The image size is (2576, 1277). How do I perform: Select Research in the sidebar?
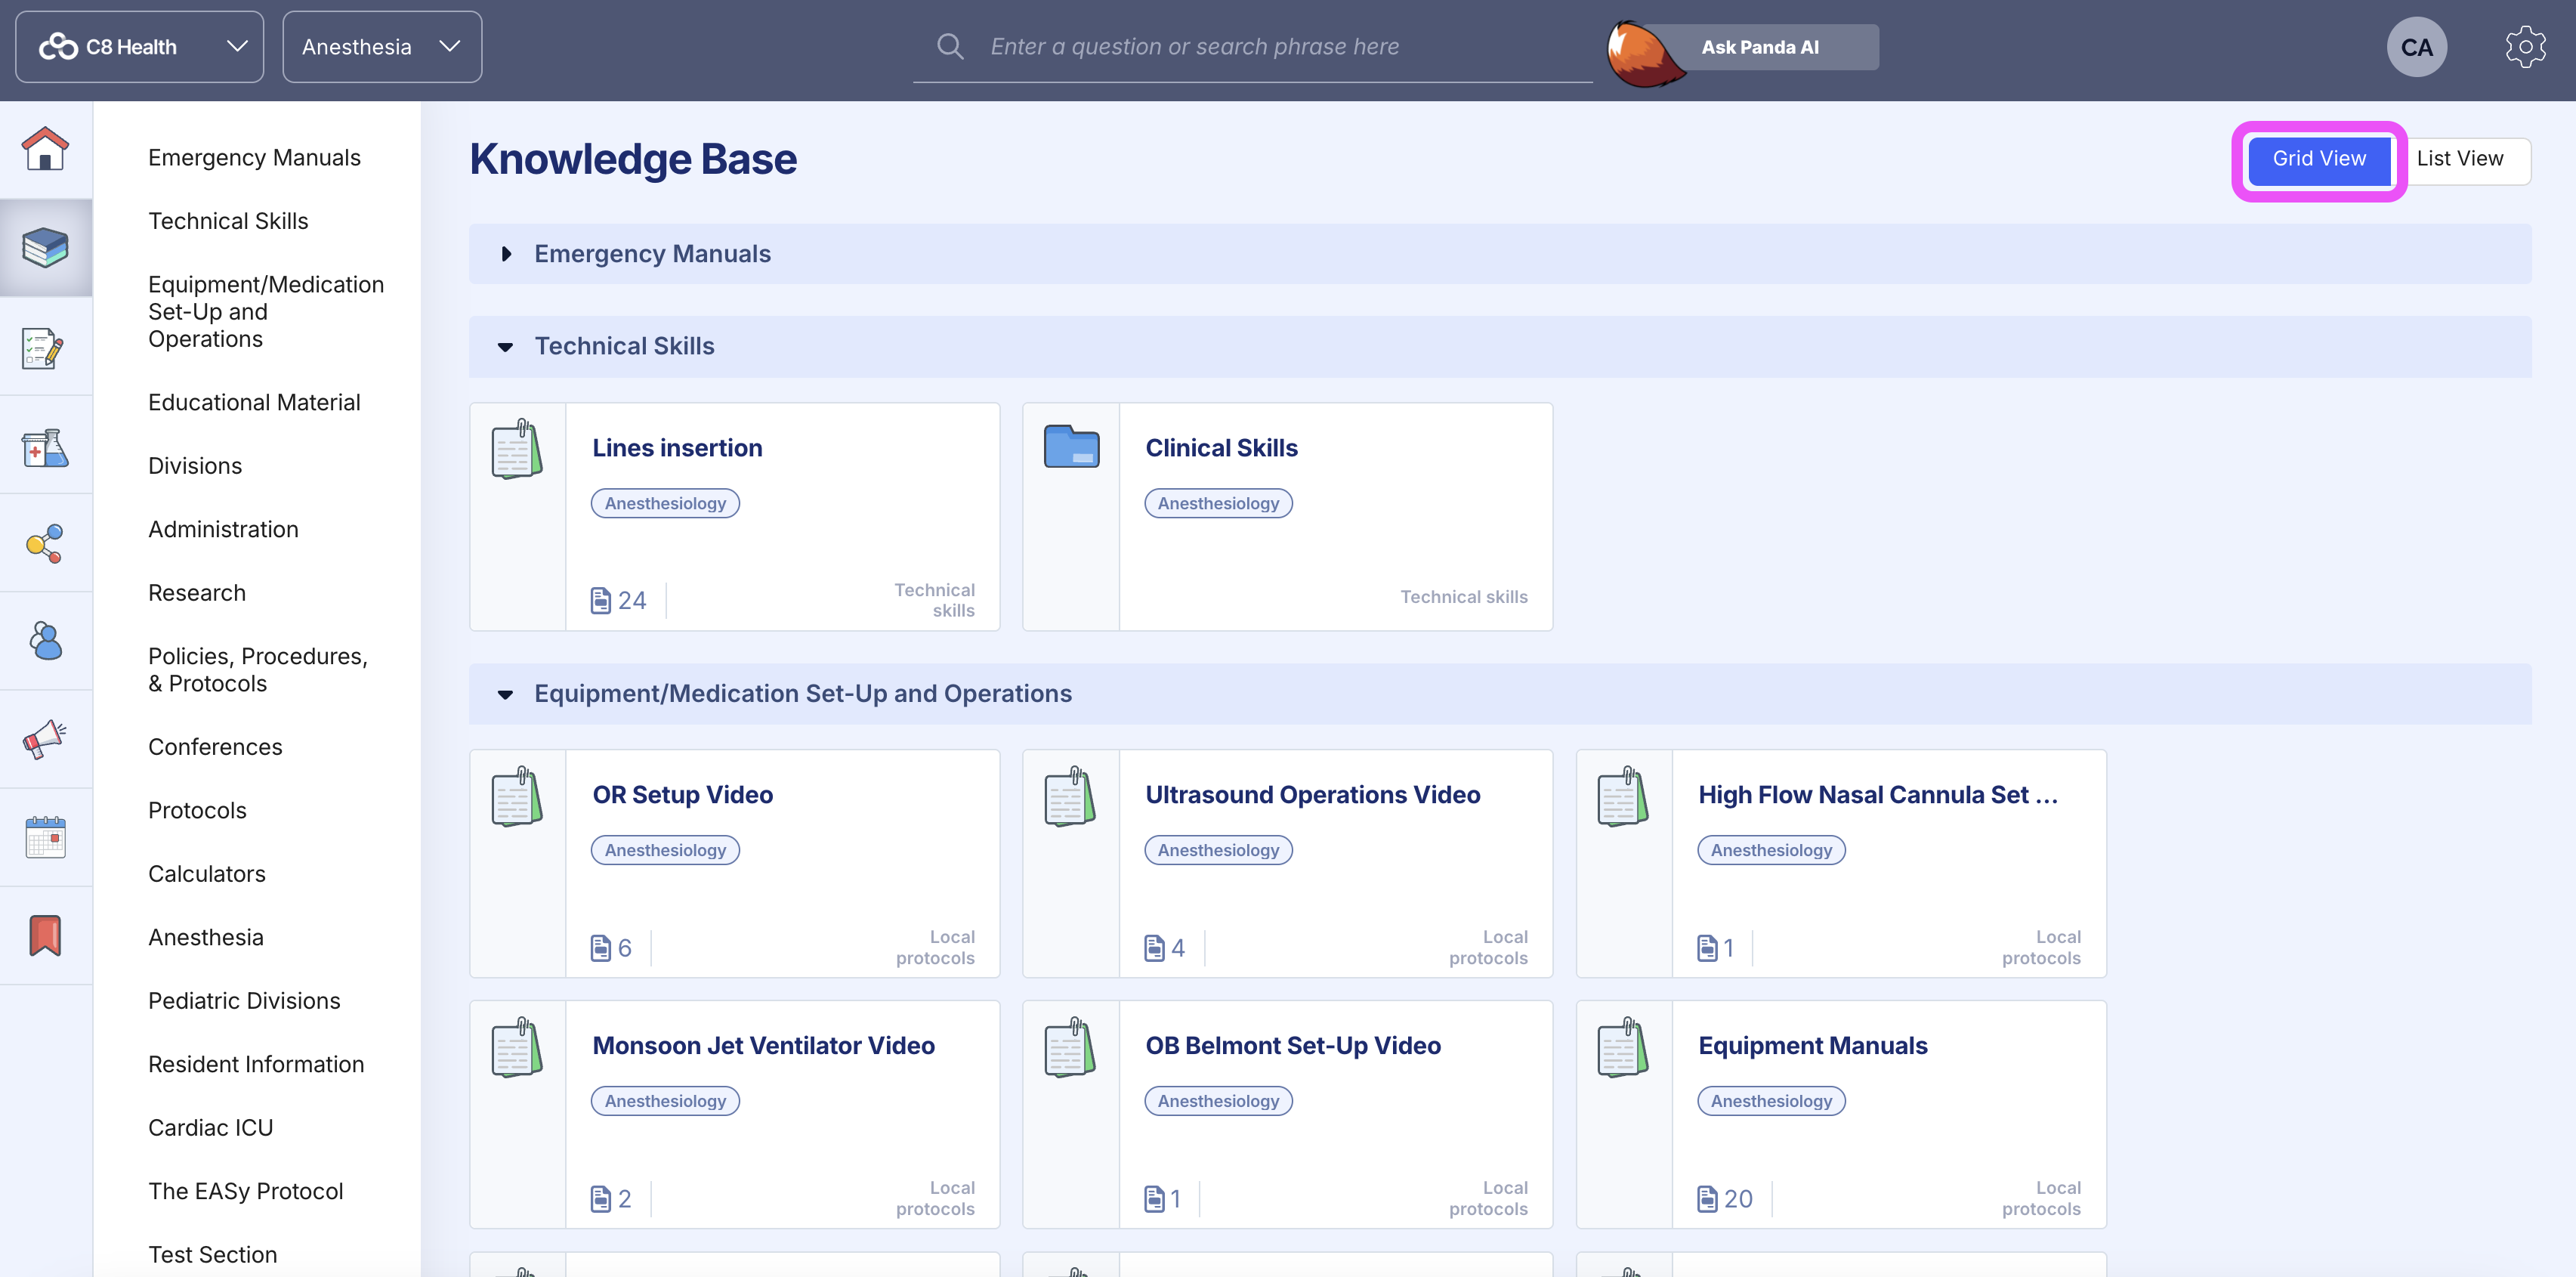(x=197, y=593)
